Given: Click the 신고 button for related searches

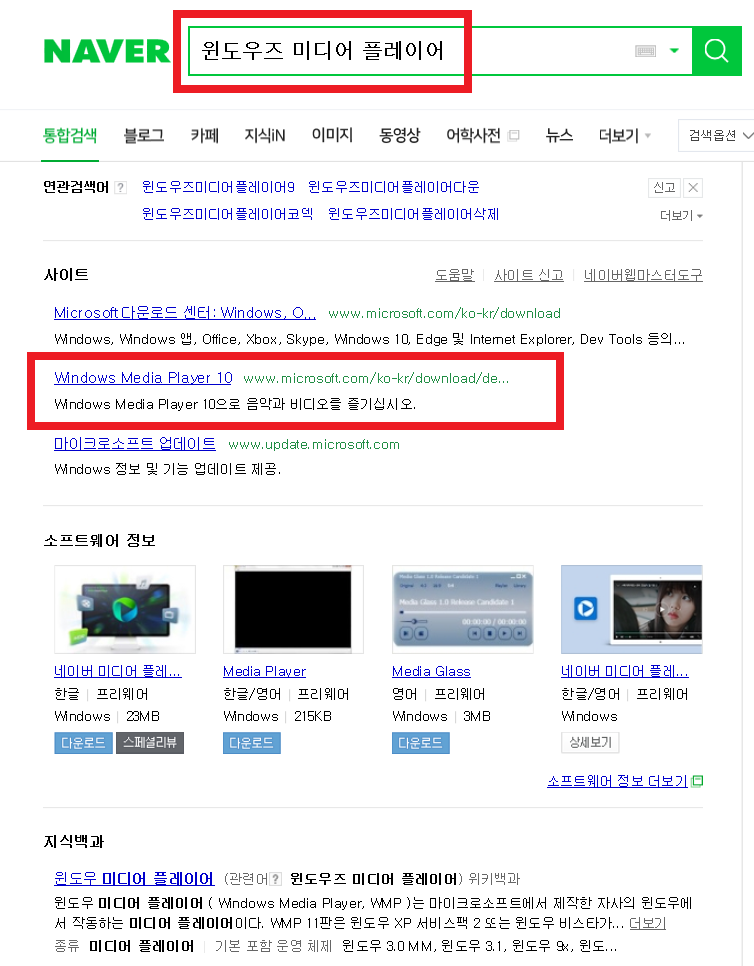Looking at the screenshot, I should [664, 187].
